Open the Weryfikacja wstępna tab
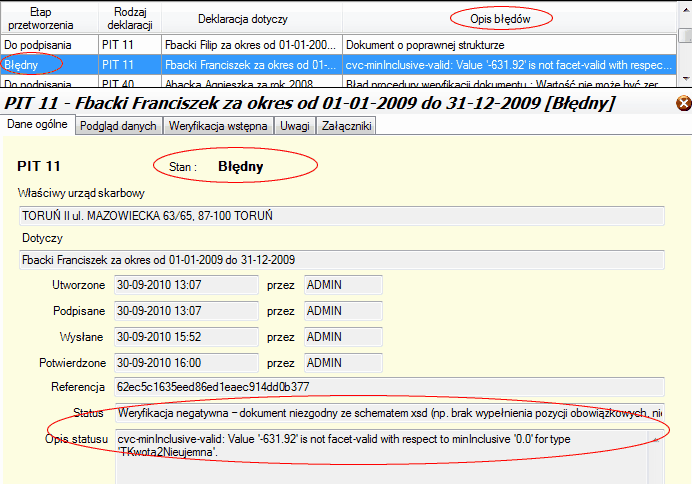This screenshot has width=692, height=484. tap(208, 126)
